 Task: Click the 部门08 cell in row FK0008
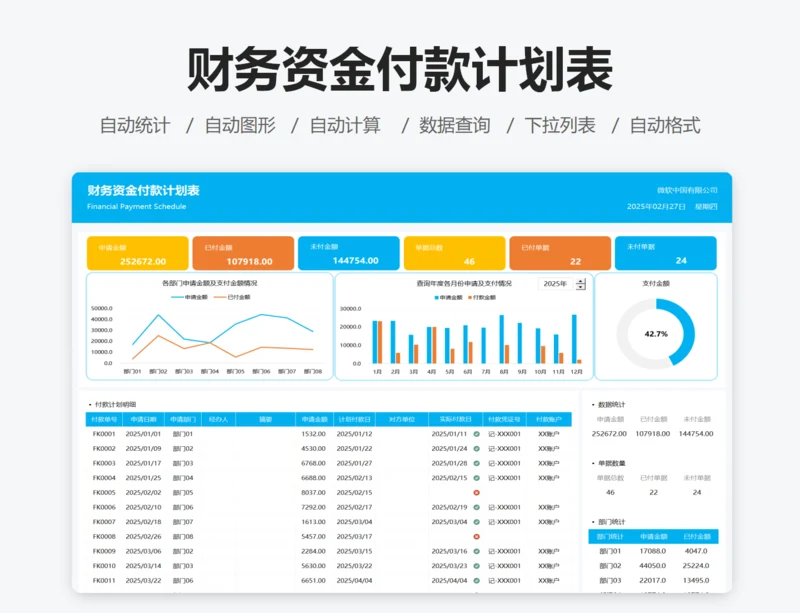pyautogui.click(x=183, y=536)
